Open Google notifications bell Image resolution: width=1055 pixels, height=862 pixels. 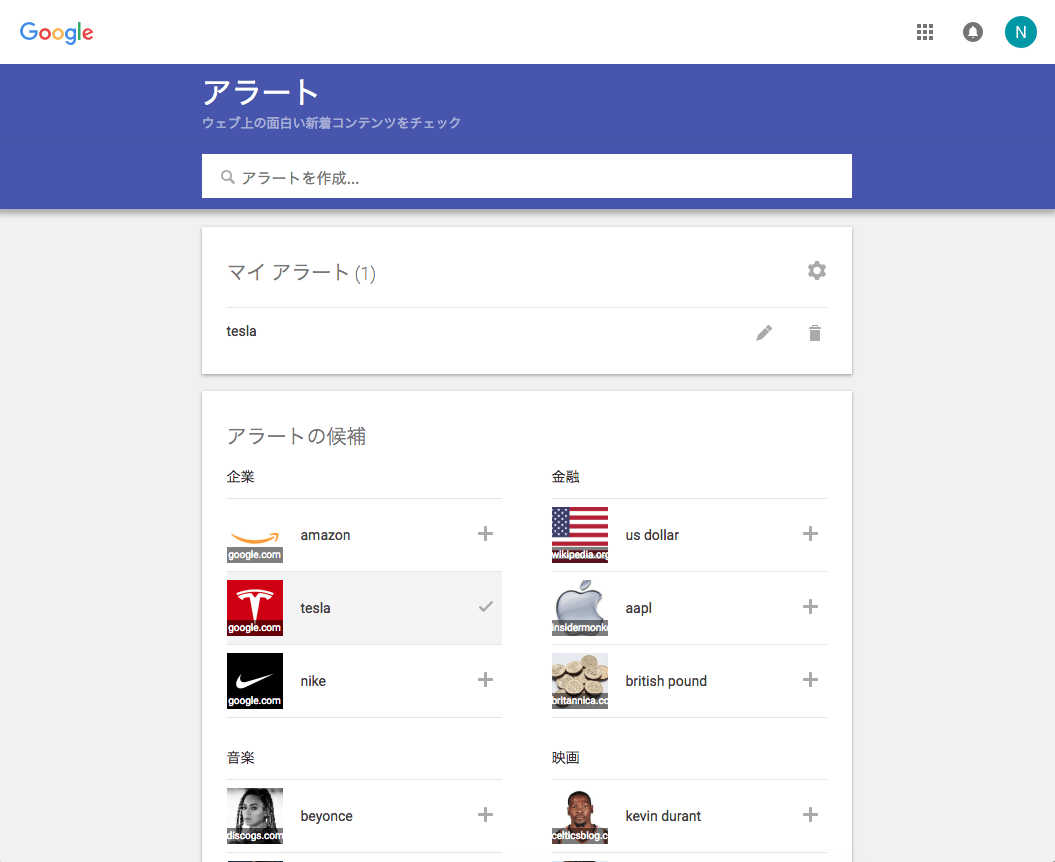pyautogui.click(x=972, y=32)
